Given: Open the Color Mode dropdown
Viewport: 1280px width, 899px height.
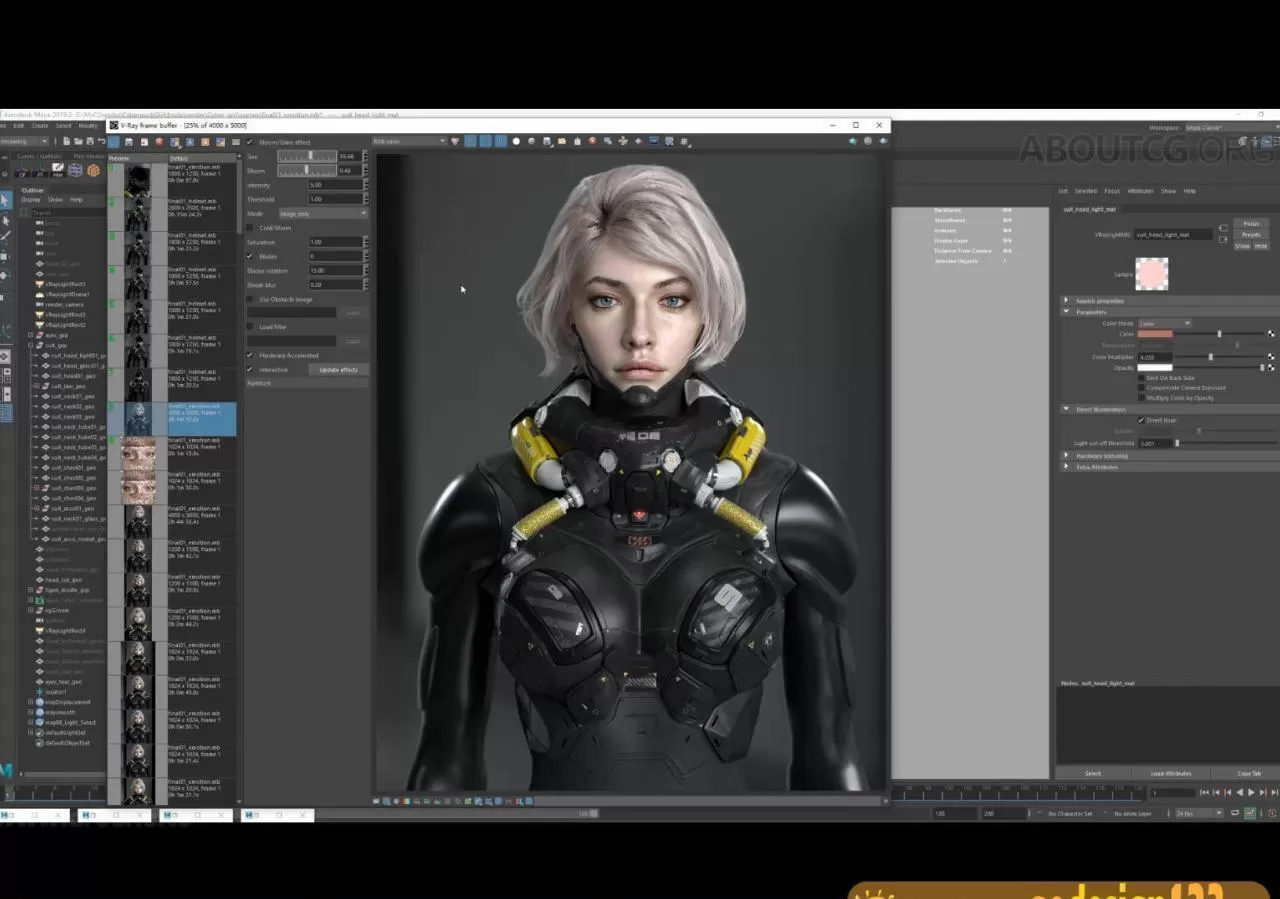Looking at the screenshot, I should click(x=1164, y=323).
